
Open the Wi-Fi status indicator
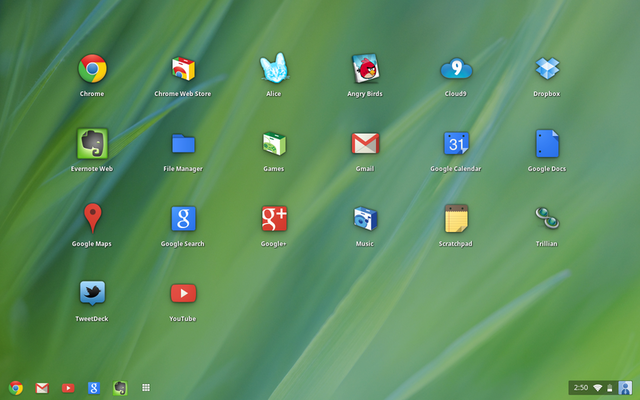pyautogui.click(x=598, y=388)
